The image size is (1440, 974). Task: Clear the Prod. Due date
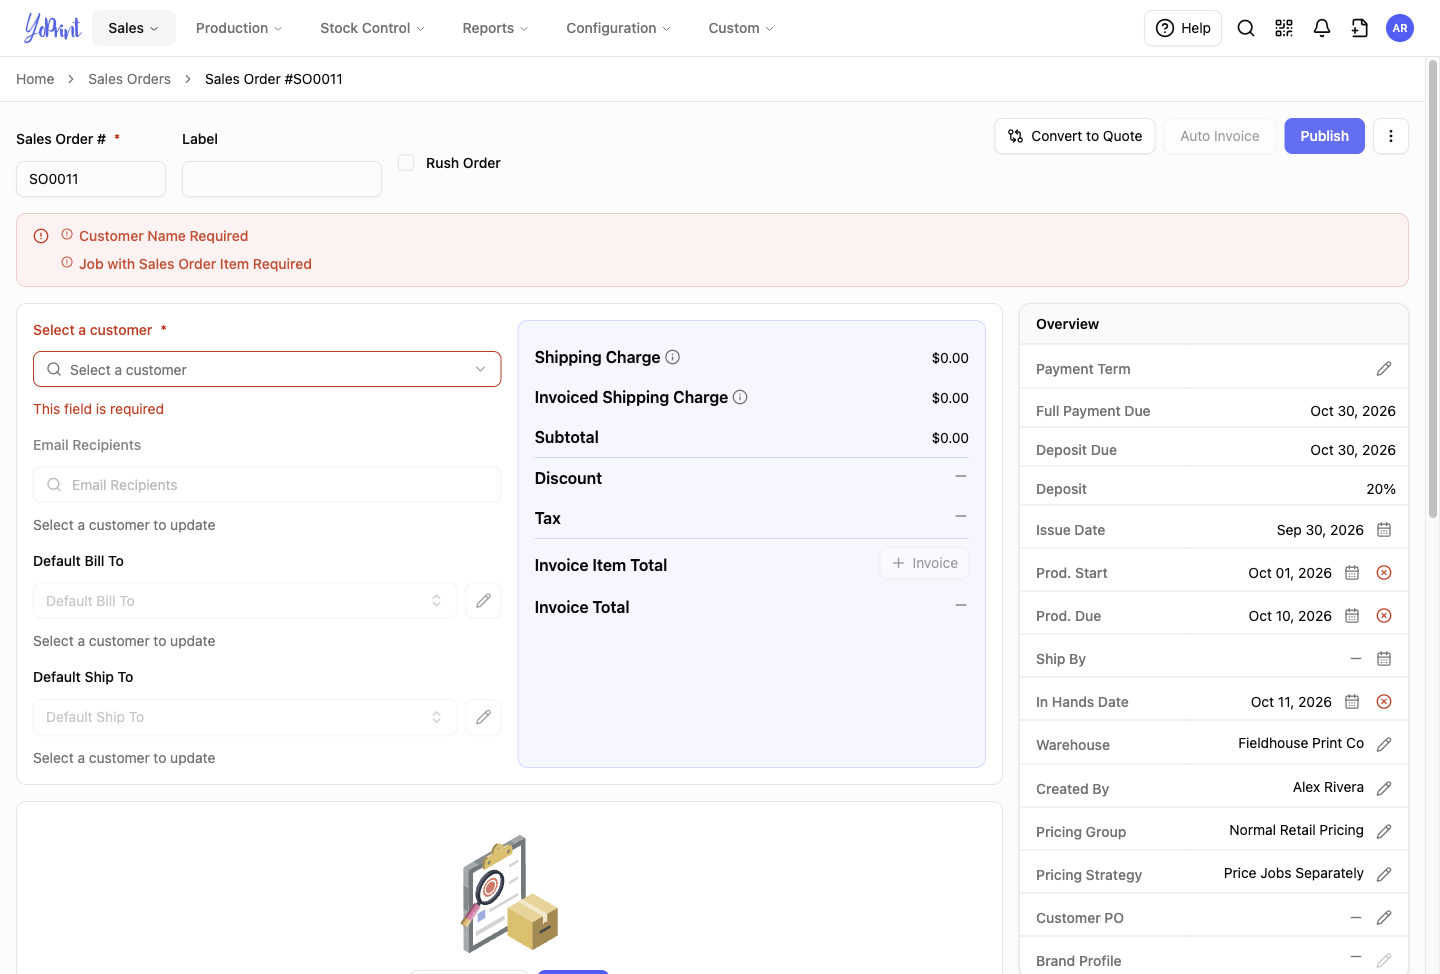pos(1384,616)
